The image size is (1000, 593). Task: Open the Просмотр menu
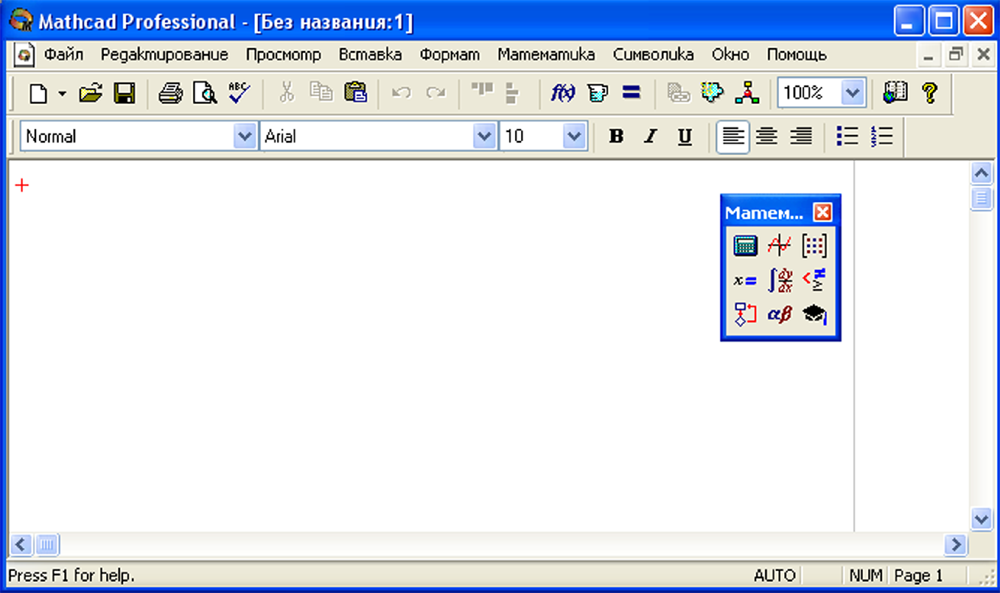tap(283, 55)
